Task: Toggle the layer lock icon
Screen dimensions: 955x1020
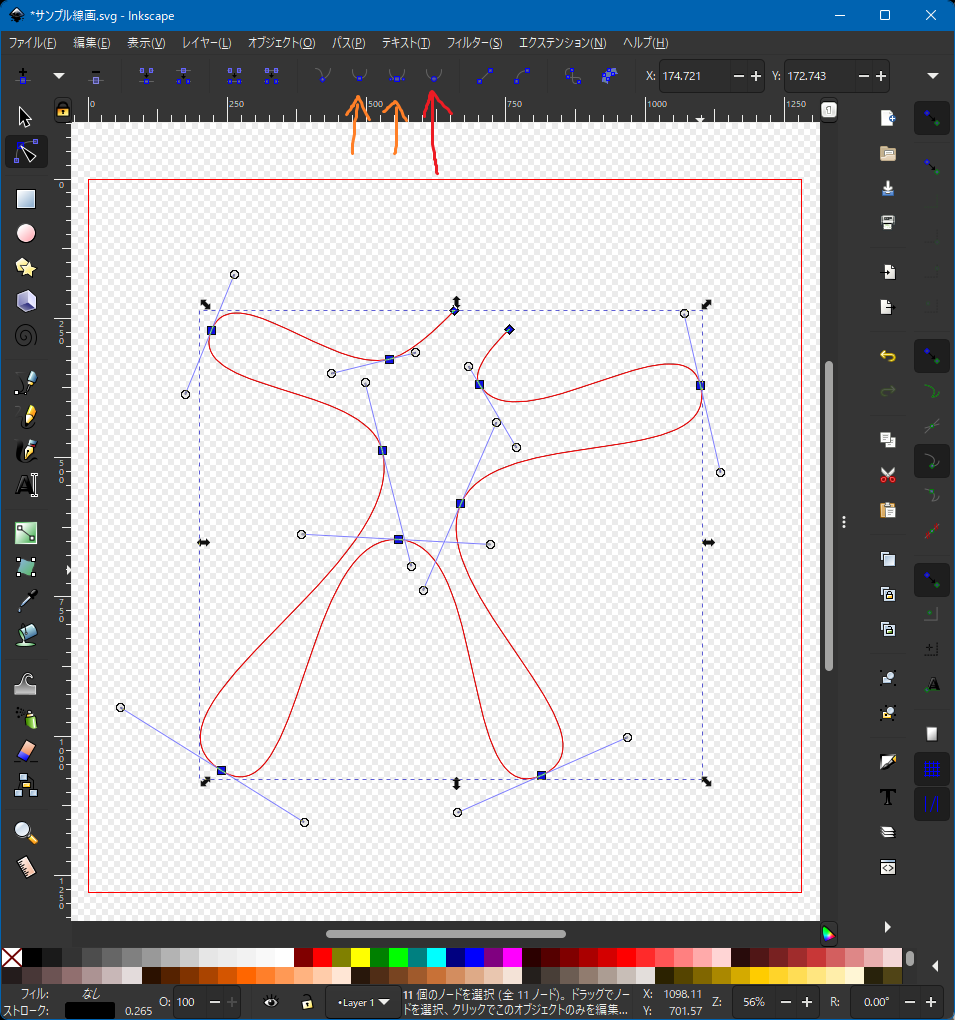Action: coord(307,1002)
